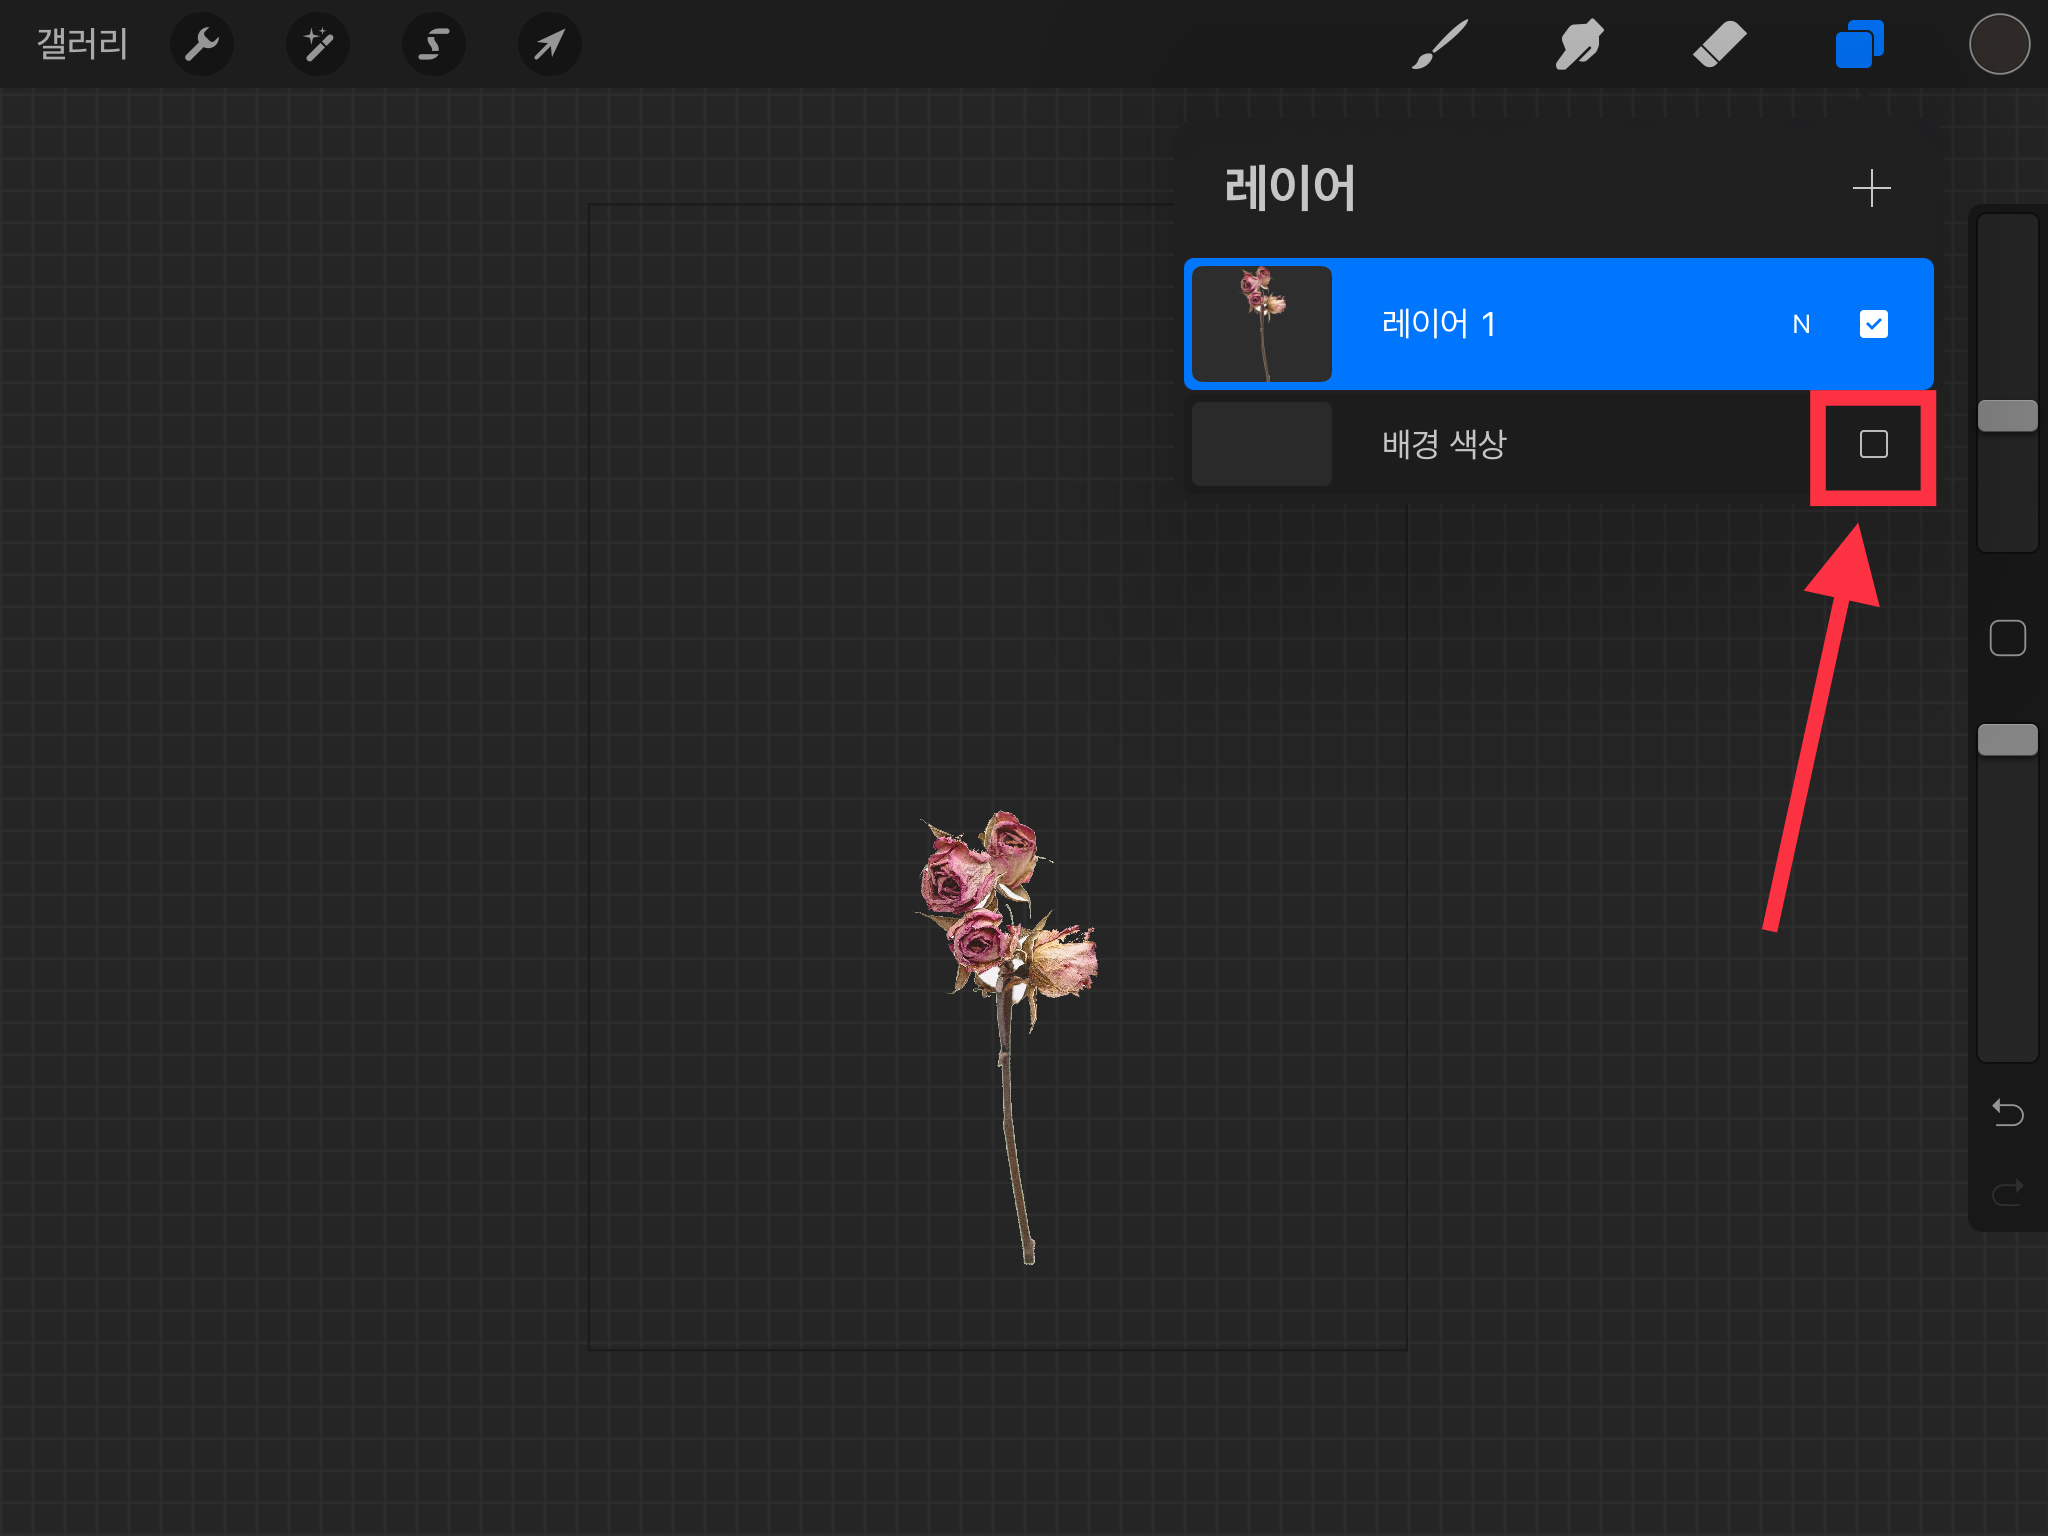2048x1536 pixels.
Task: Click the brush size slider handle
Action: [x=2007, y=416]
